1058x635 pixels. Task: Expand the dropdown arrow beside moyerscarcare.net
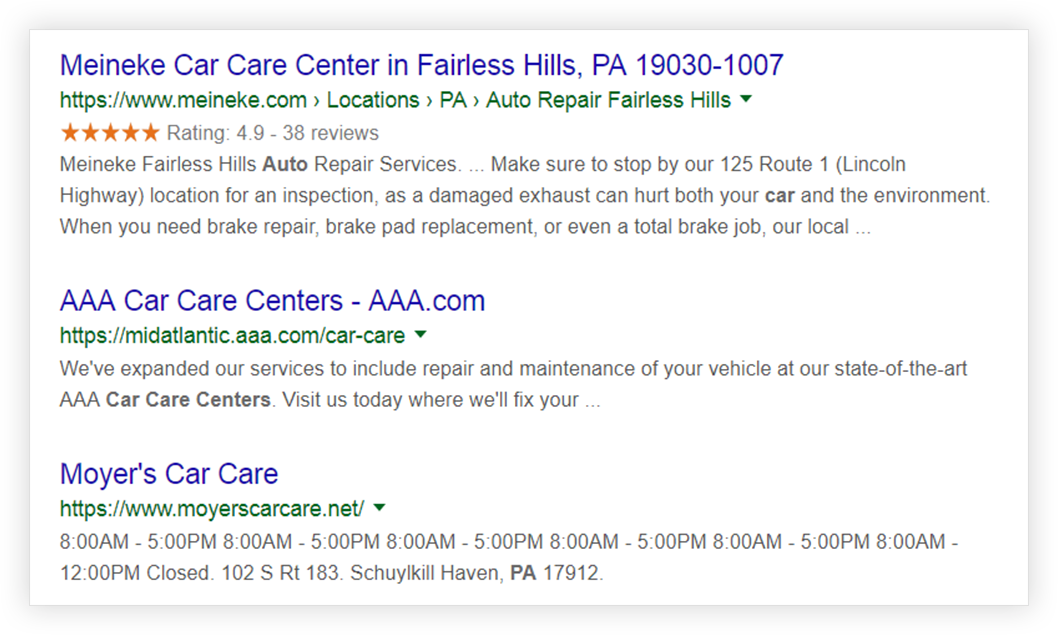[379, 508]
